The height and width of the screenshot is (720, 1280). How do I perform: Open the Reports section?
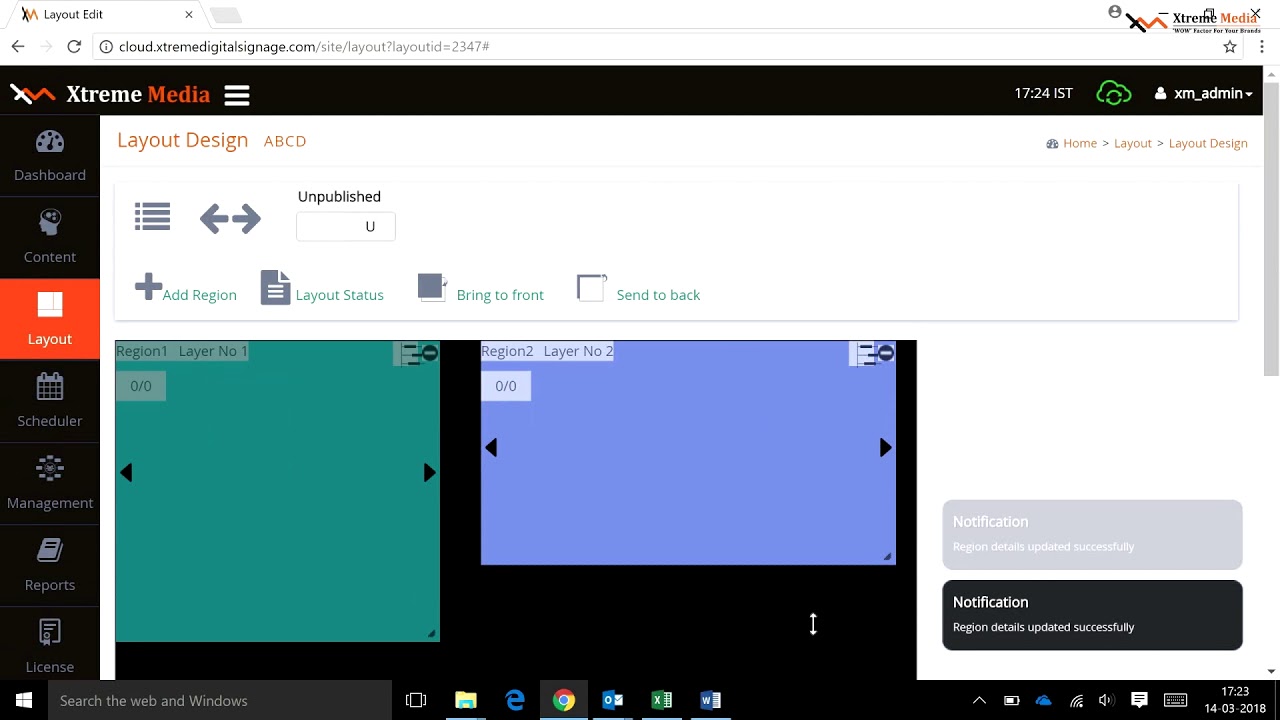click(50, 565)
